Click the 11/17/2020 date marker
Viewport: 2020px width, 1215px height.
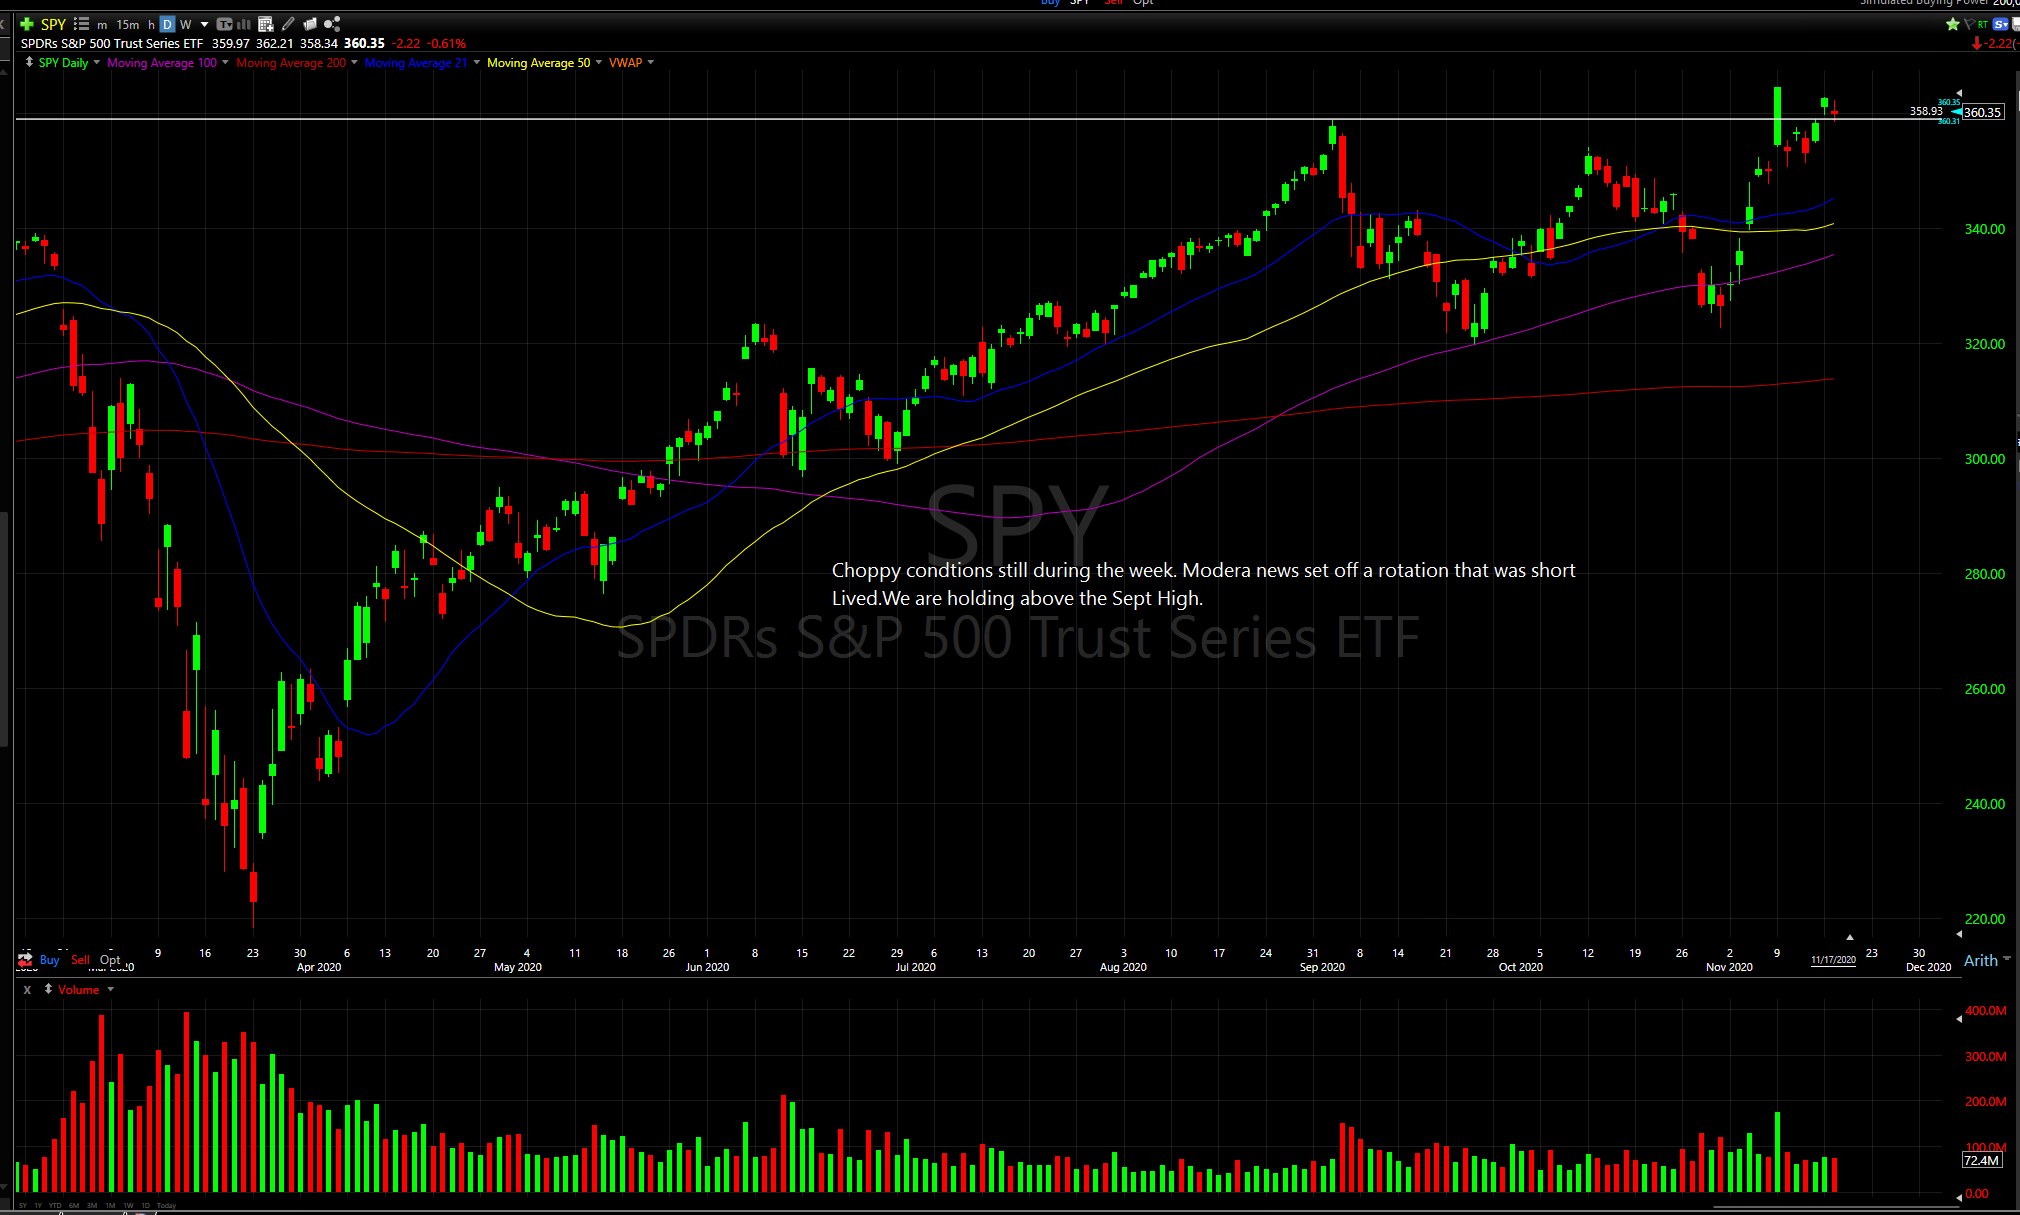[x=1833, y=960]
